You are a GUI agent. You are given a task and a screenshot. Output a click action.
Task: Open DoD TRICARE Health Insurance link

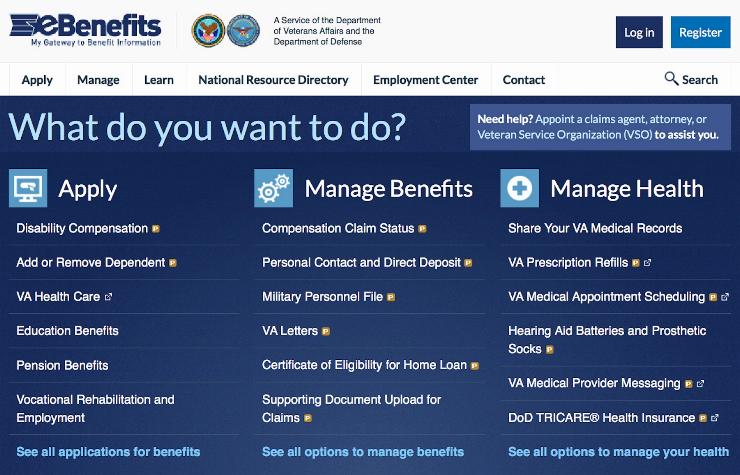pyautogui.click(x=602, y=417)
